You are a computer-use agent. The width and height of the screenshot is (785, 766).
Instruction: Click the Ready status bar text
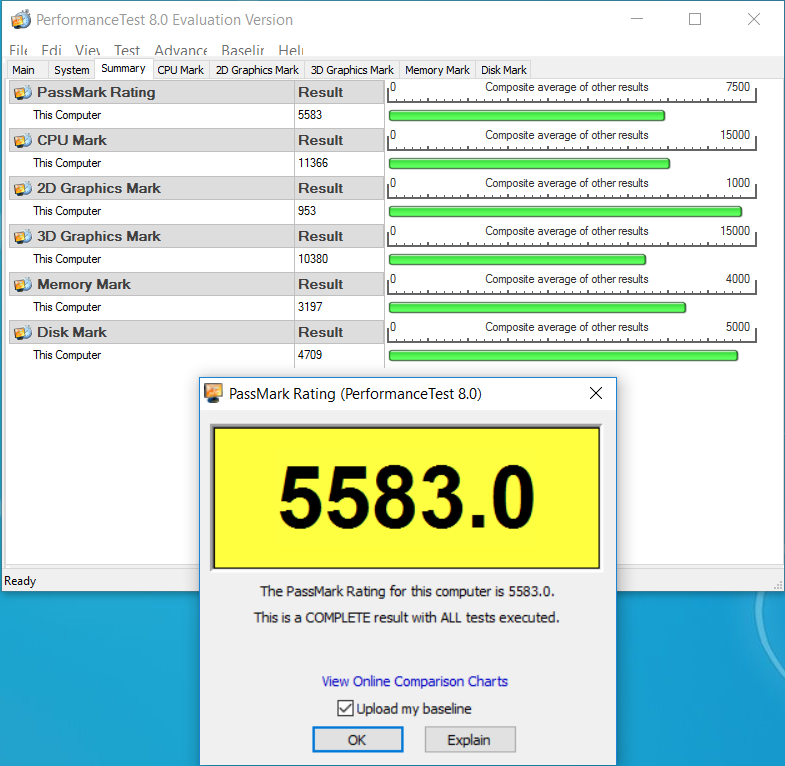pos(20,581)
